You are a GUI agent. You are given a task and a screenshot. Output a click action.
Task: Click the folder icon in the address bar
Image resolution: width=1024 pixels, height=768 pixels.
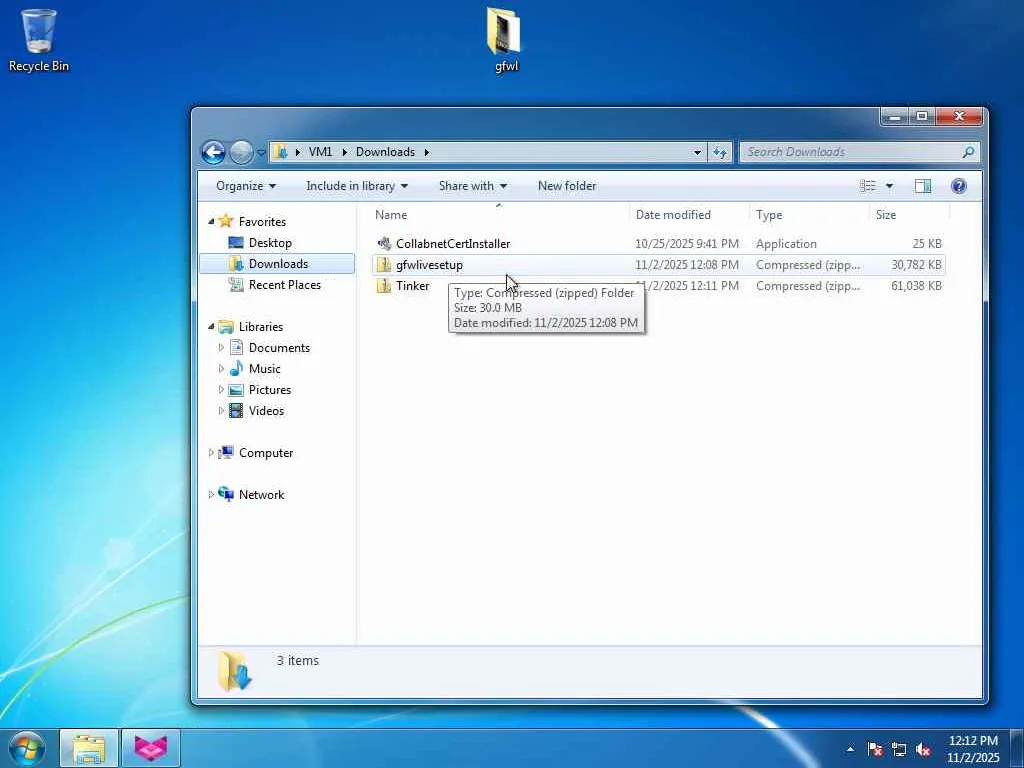coord(281,152)
